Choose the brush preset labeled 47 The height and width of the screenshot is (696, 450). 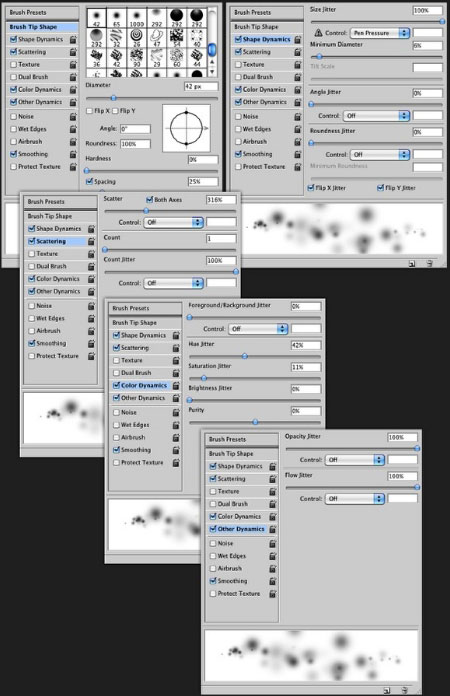(x=156, y=37)
